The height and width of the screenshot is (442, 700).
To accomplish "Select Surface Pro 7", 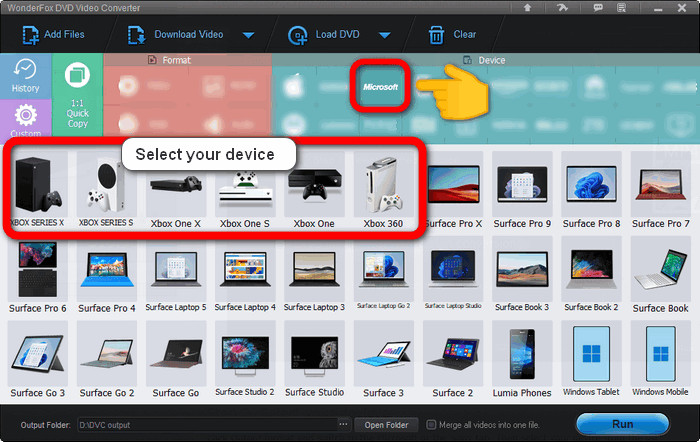I will (x=661, y=190).
